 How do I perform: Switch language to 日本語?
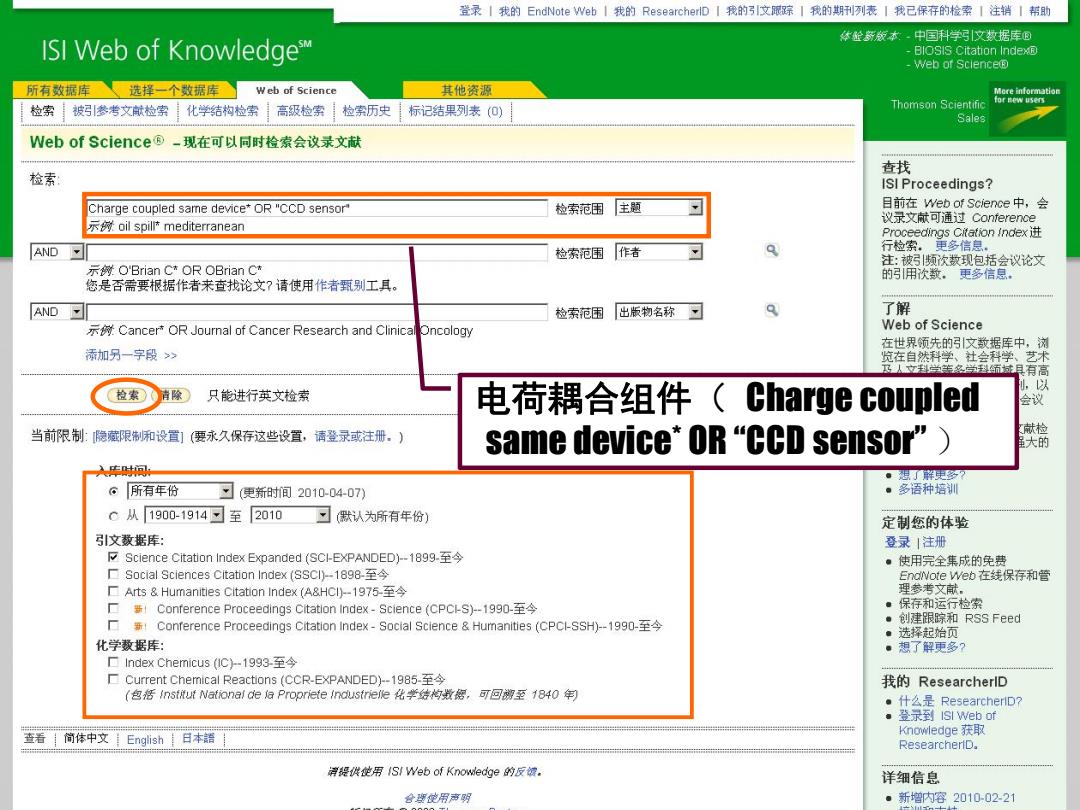coord(198,738)
